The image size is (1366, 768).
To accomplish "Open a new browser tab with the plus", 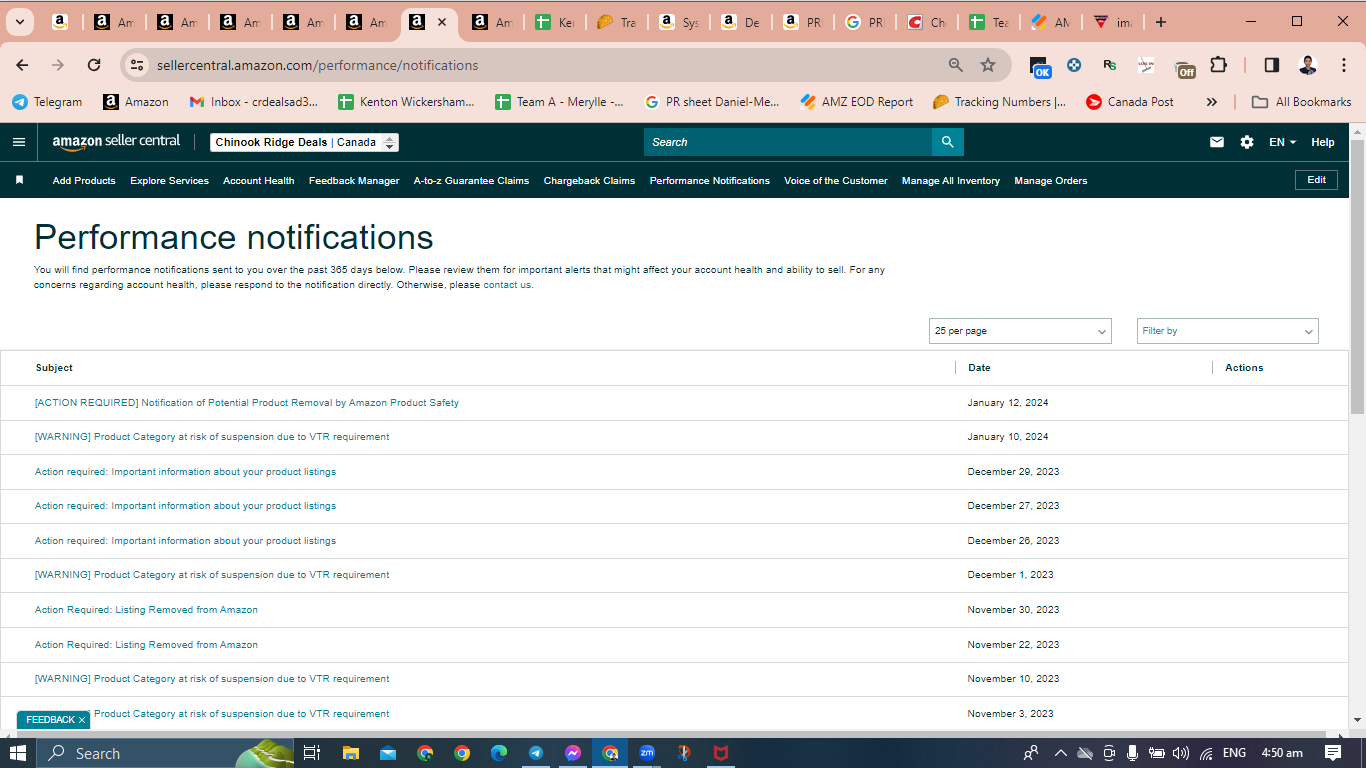I will click(1161, 22).
